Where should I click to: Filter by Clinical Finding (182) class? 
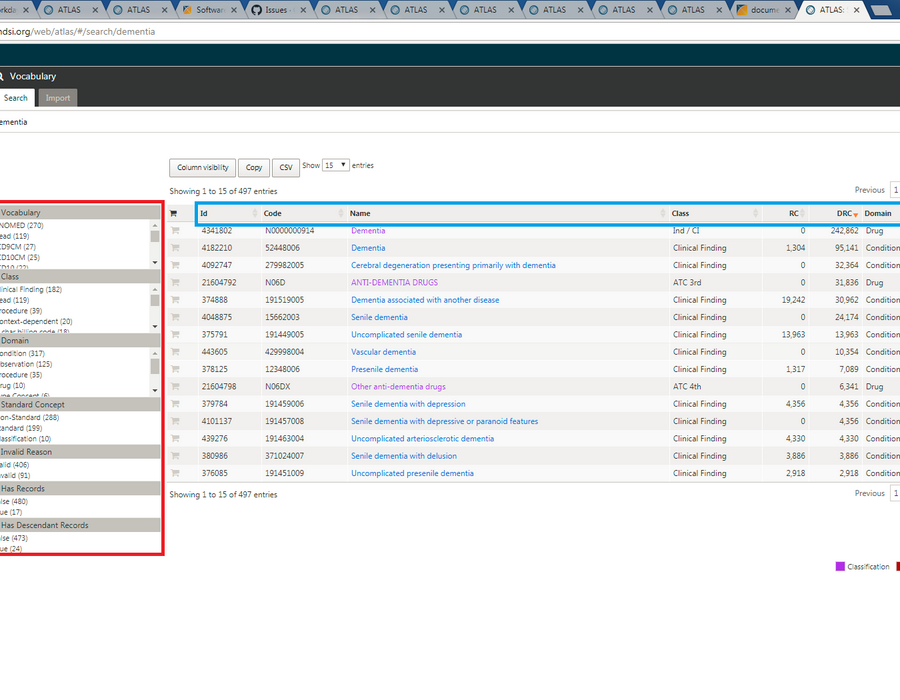31,289
